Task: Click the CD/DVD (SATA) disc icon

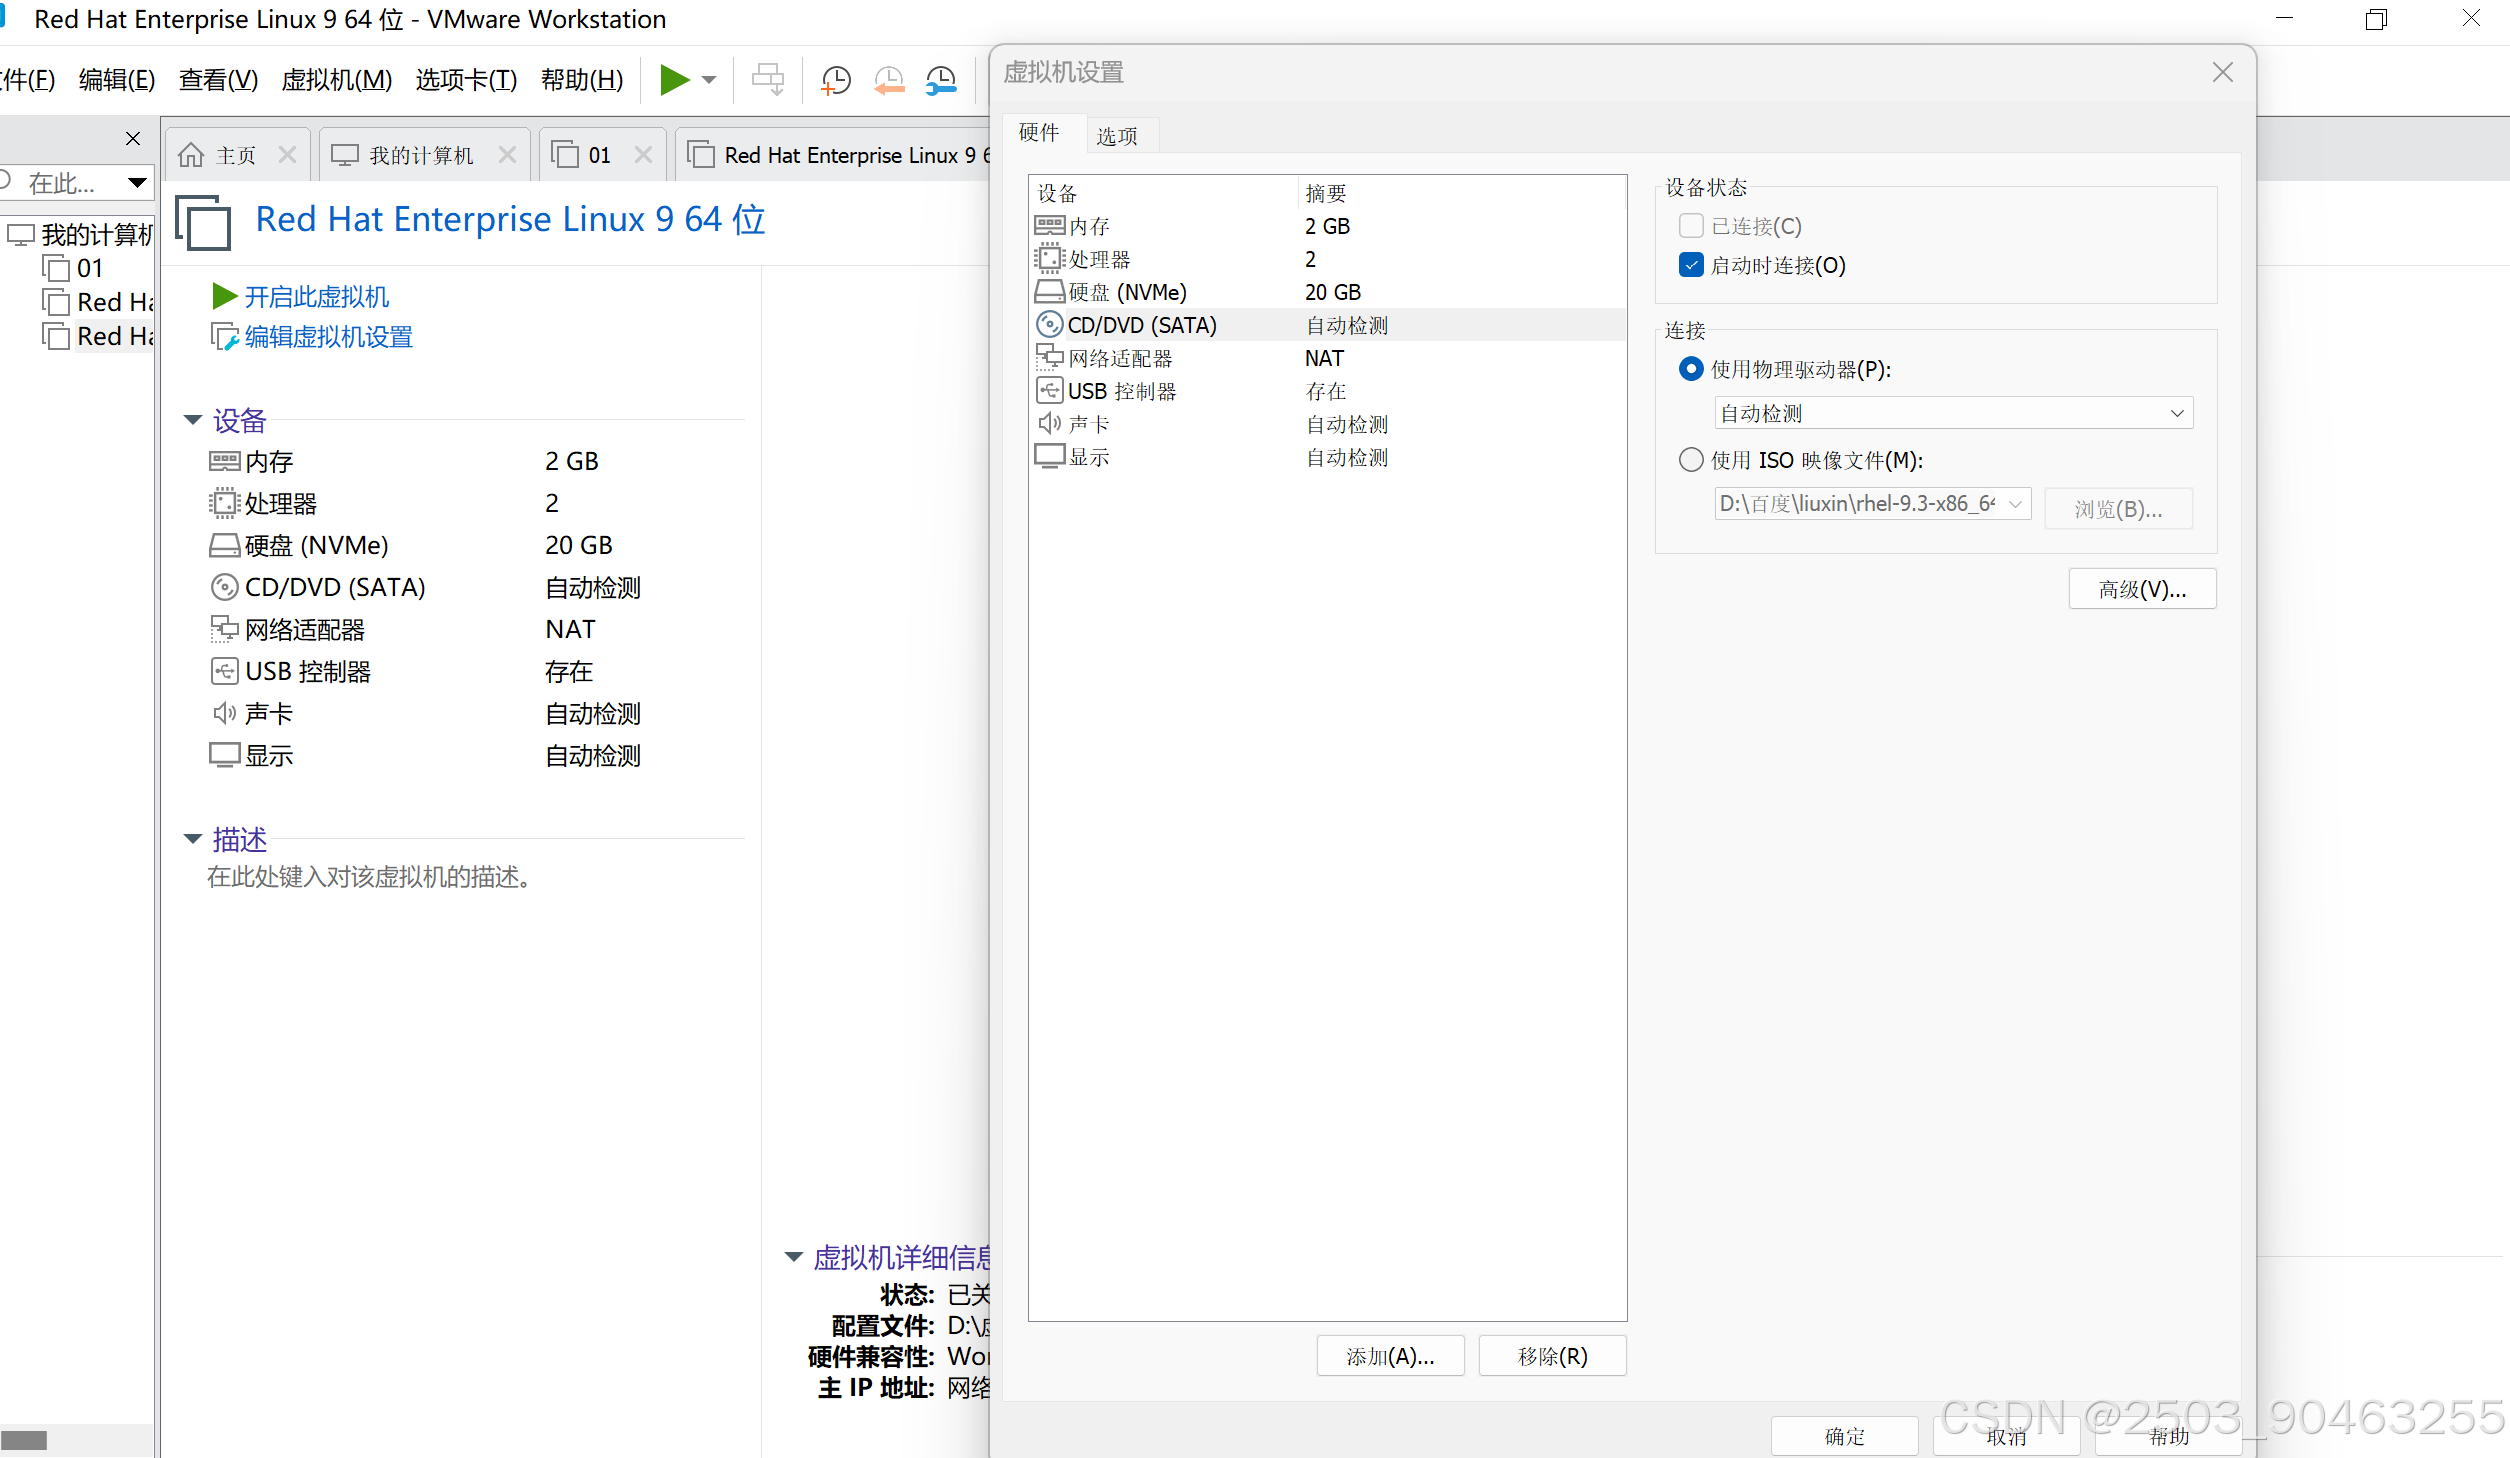Action: [1050, 324]
